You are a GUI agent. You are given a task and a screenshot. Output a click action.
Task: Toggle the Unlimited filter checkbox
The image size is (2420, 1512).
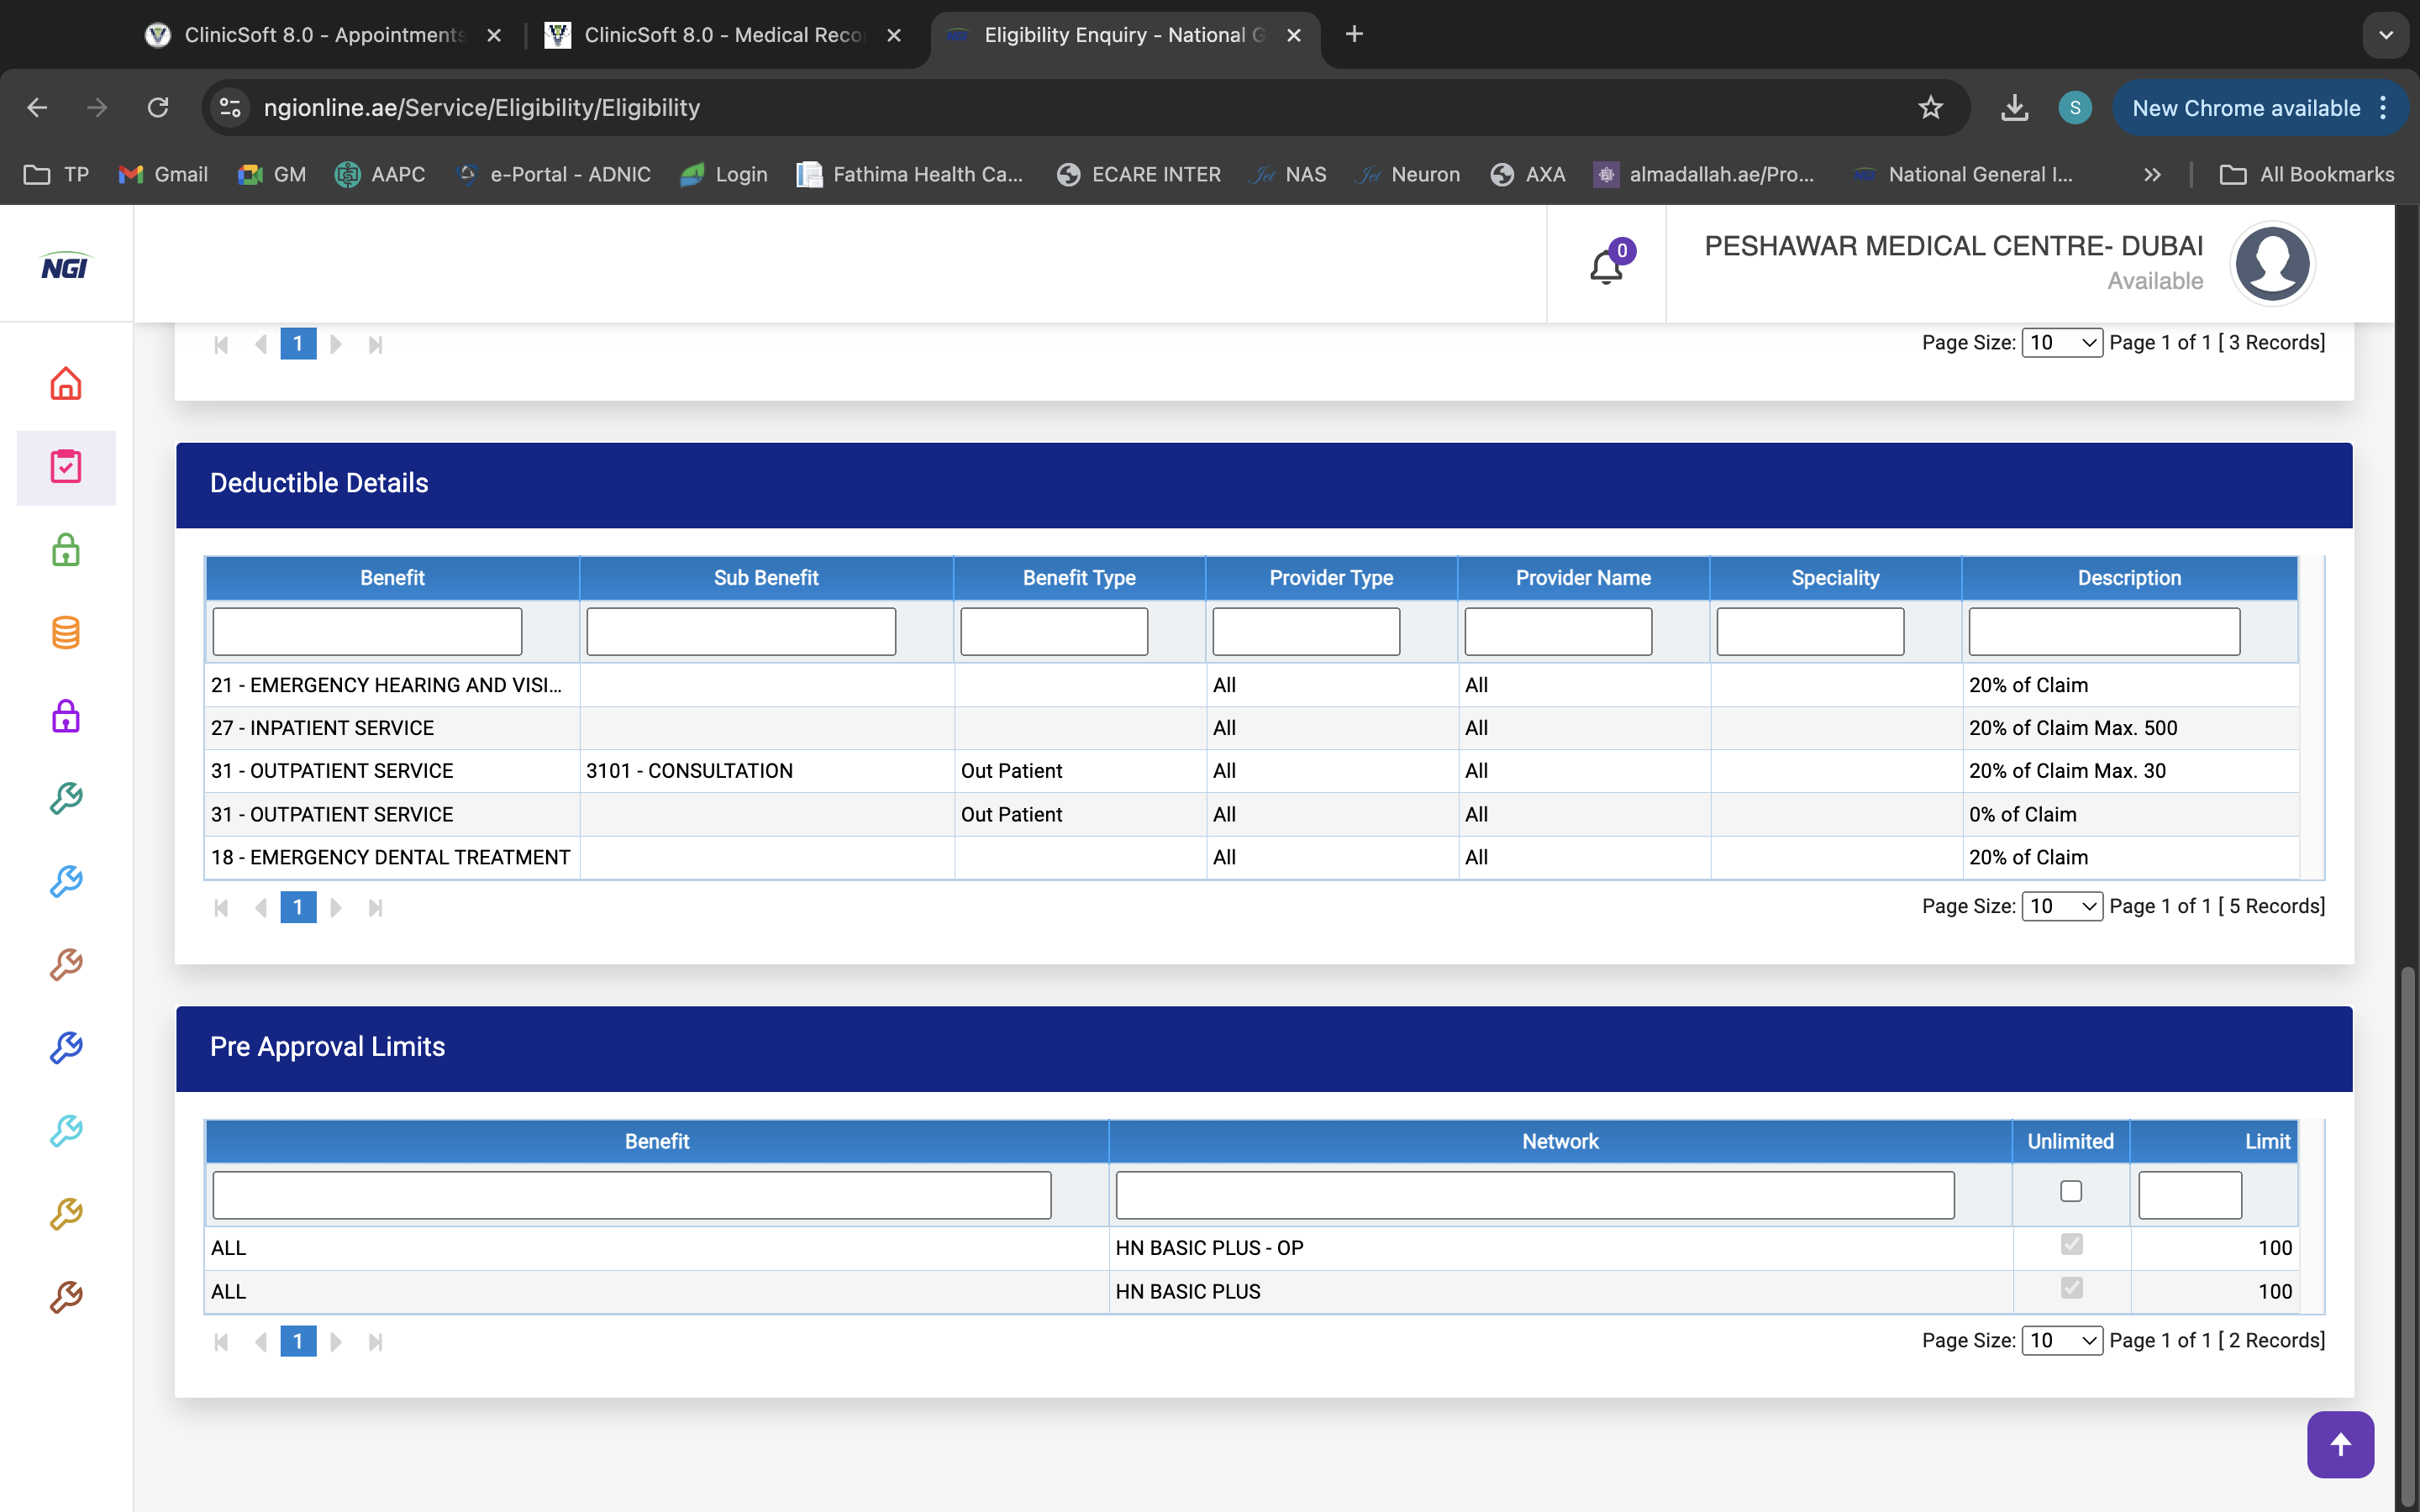[2071, 1191]
